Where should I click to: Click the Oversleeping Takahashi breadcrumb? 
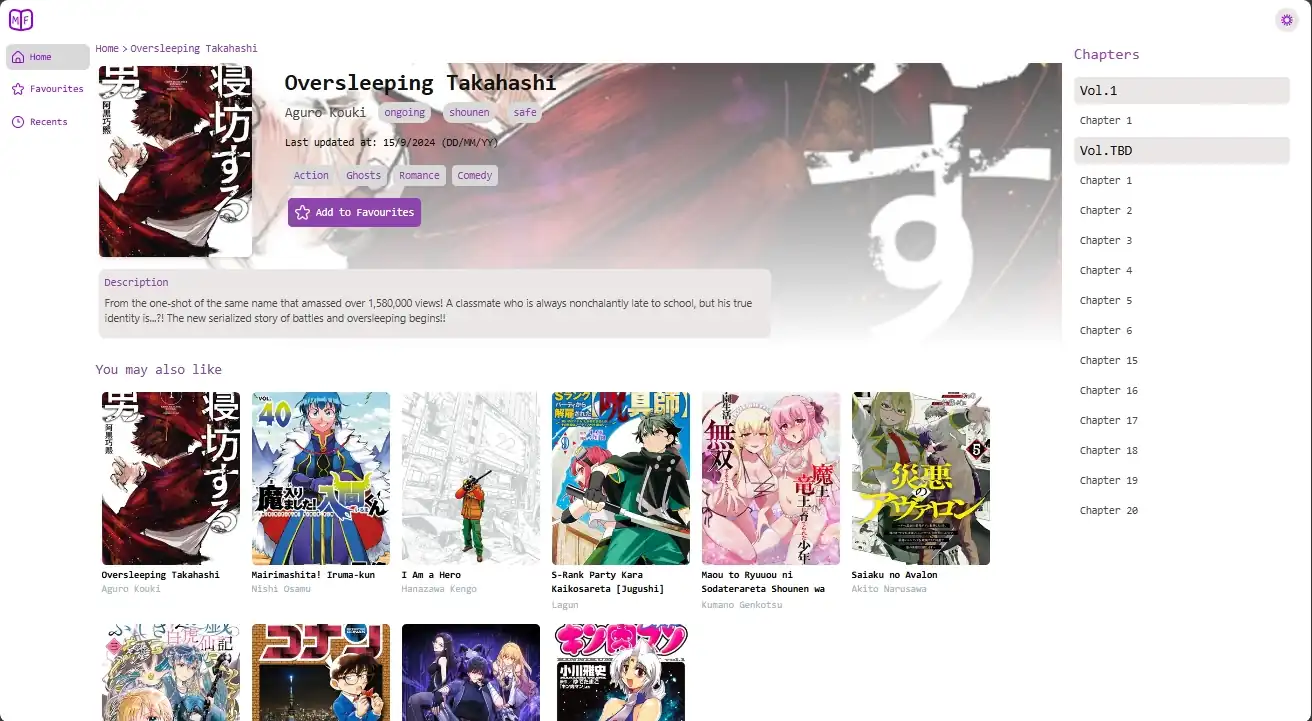(193, 48)
